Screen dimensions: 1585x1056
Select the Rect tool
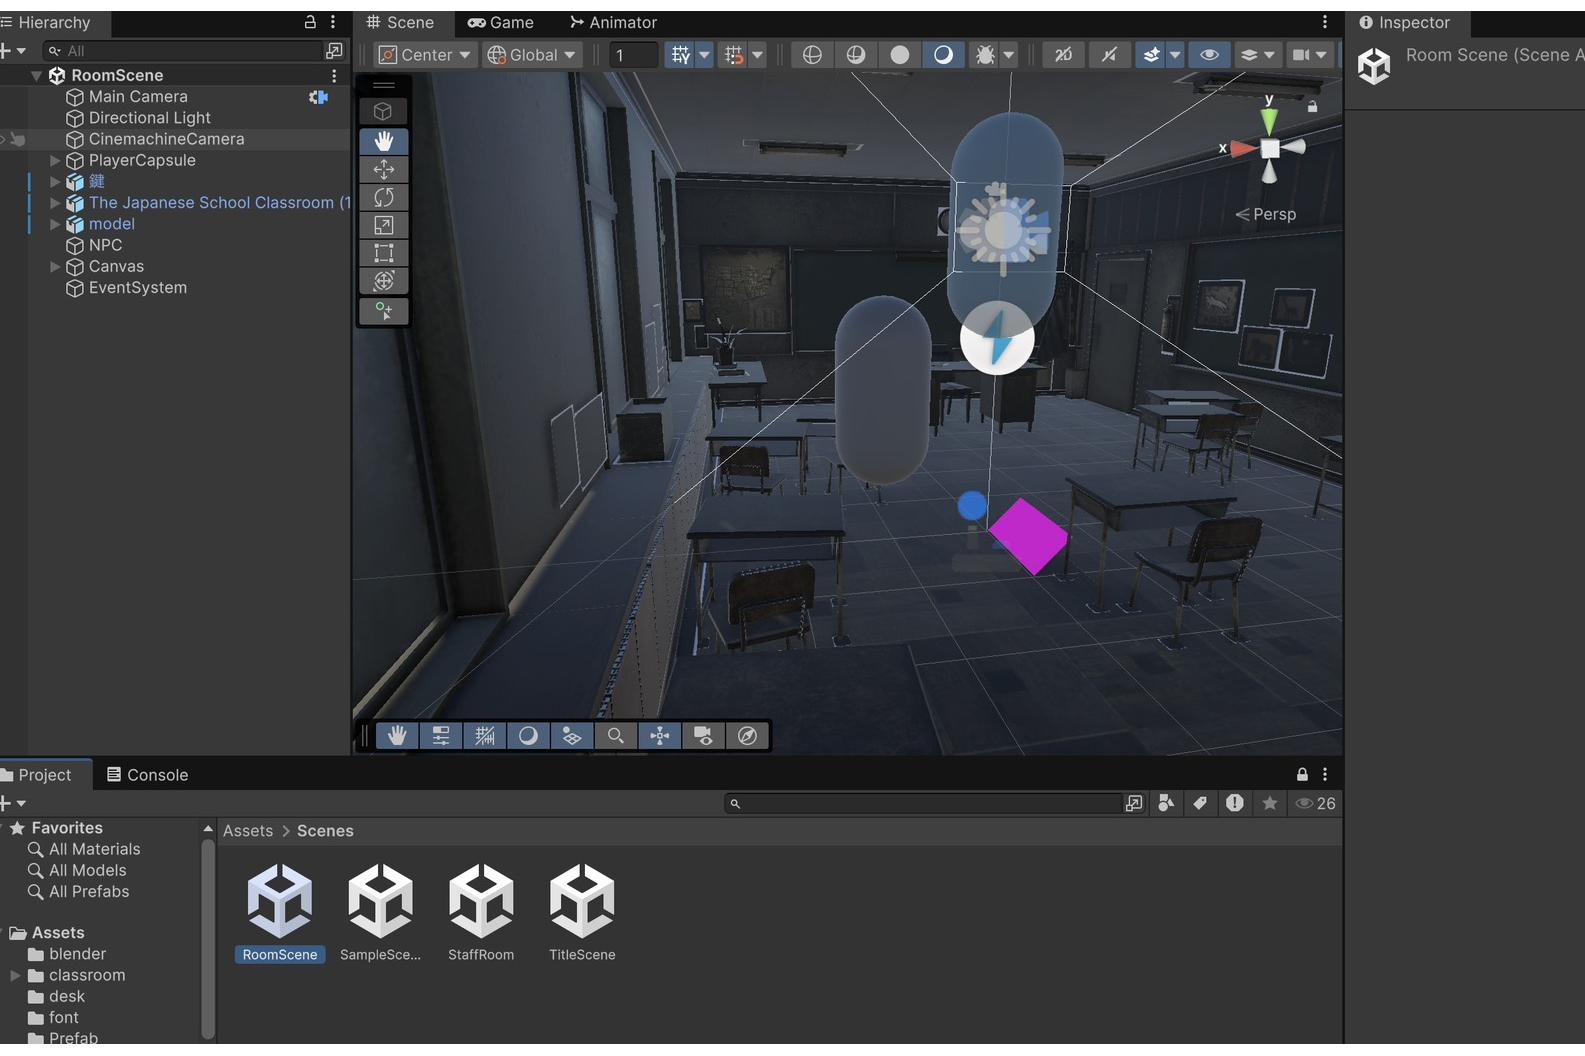pos(384,253)
